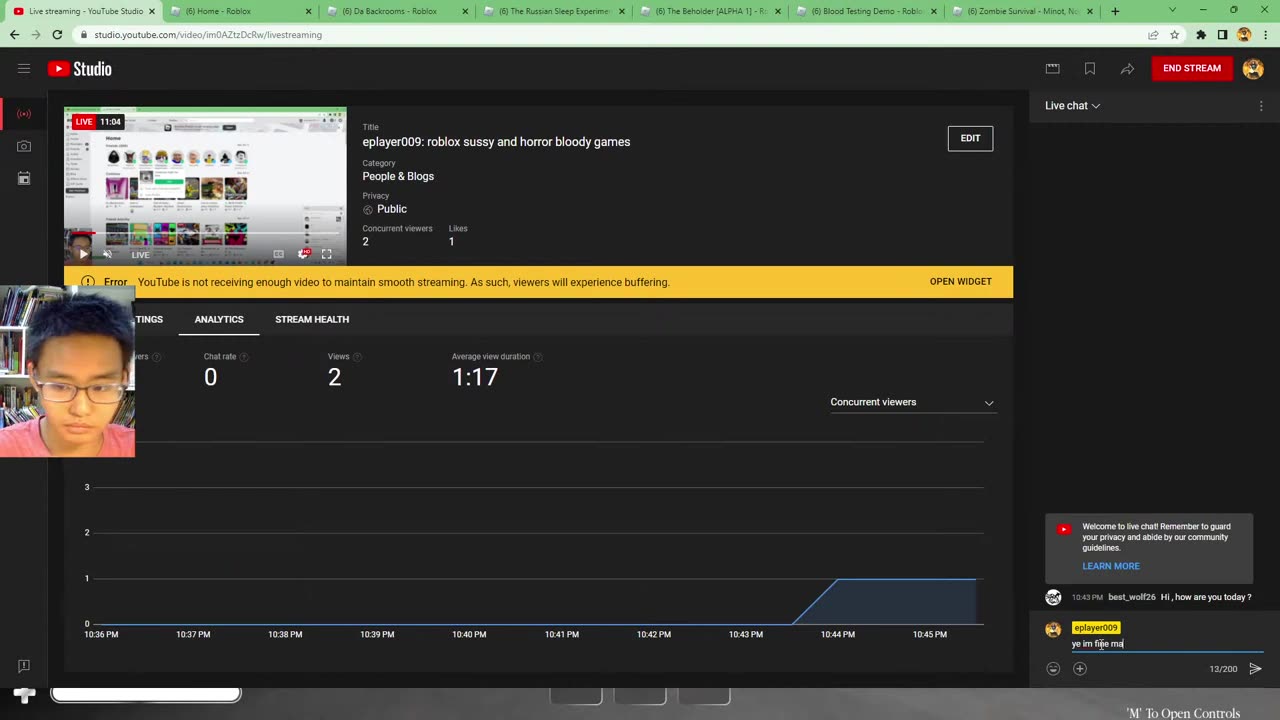Click the Public privacy label
1280x720 pixels.
click(x=392, y=209)
